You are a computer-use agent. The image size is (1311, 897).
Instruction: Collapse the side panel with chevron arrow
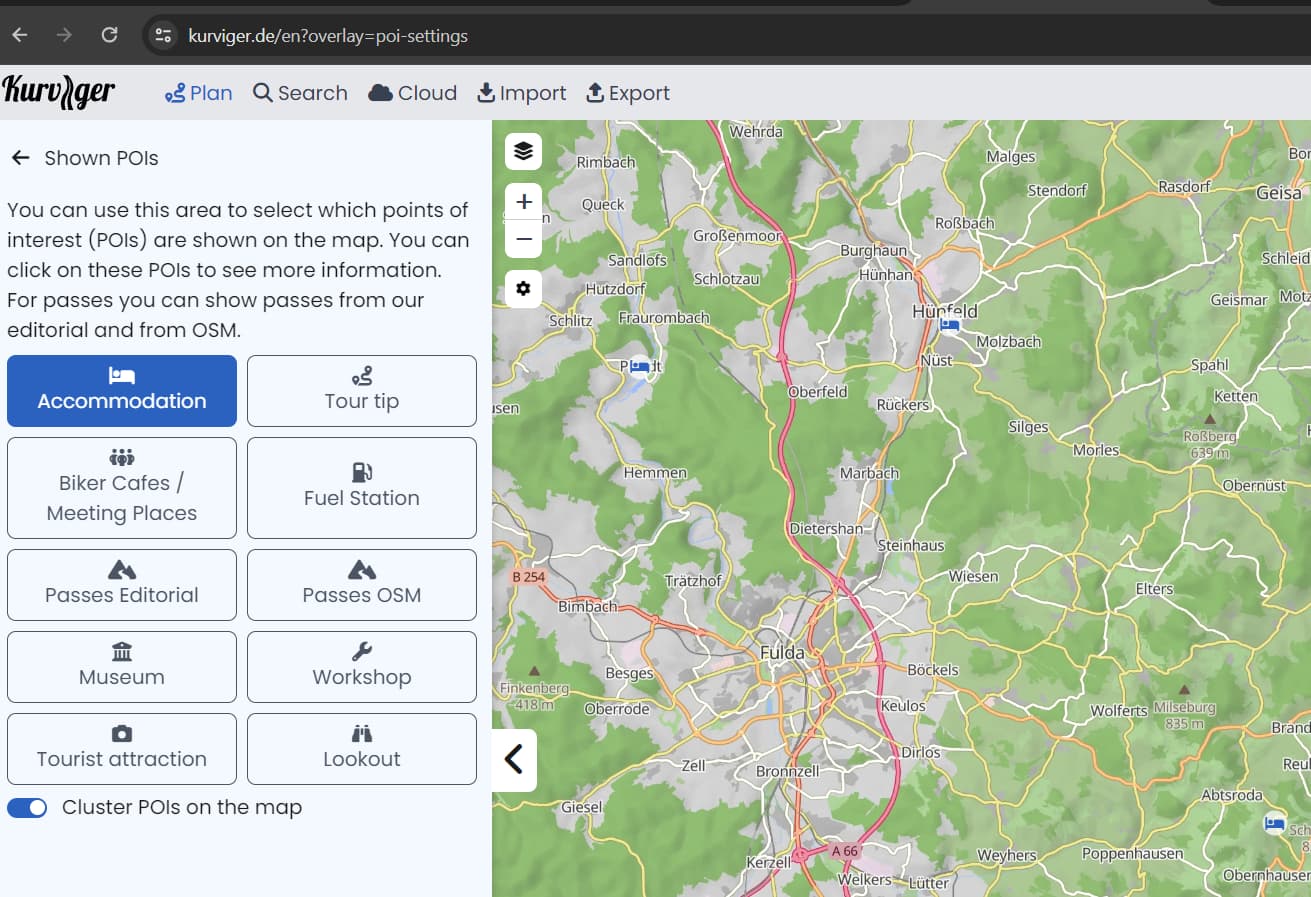click(x=514, y=760)
